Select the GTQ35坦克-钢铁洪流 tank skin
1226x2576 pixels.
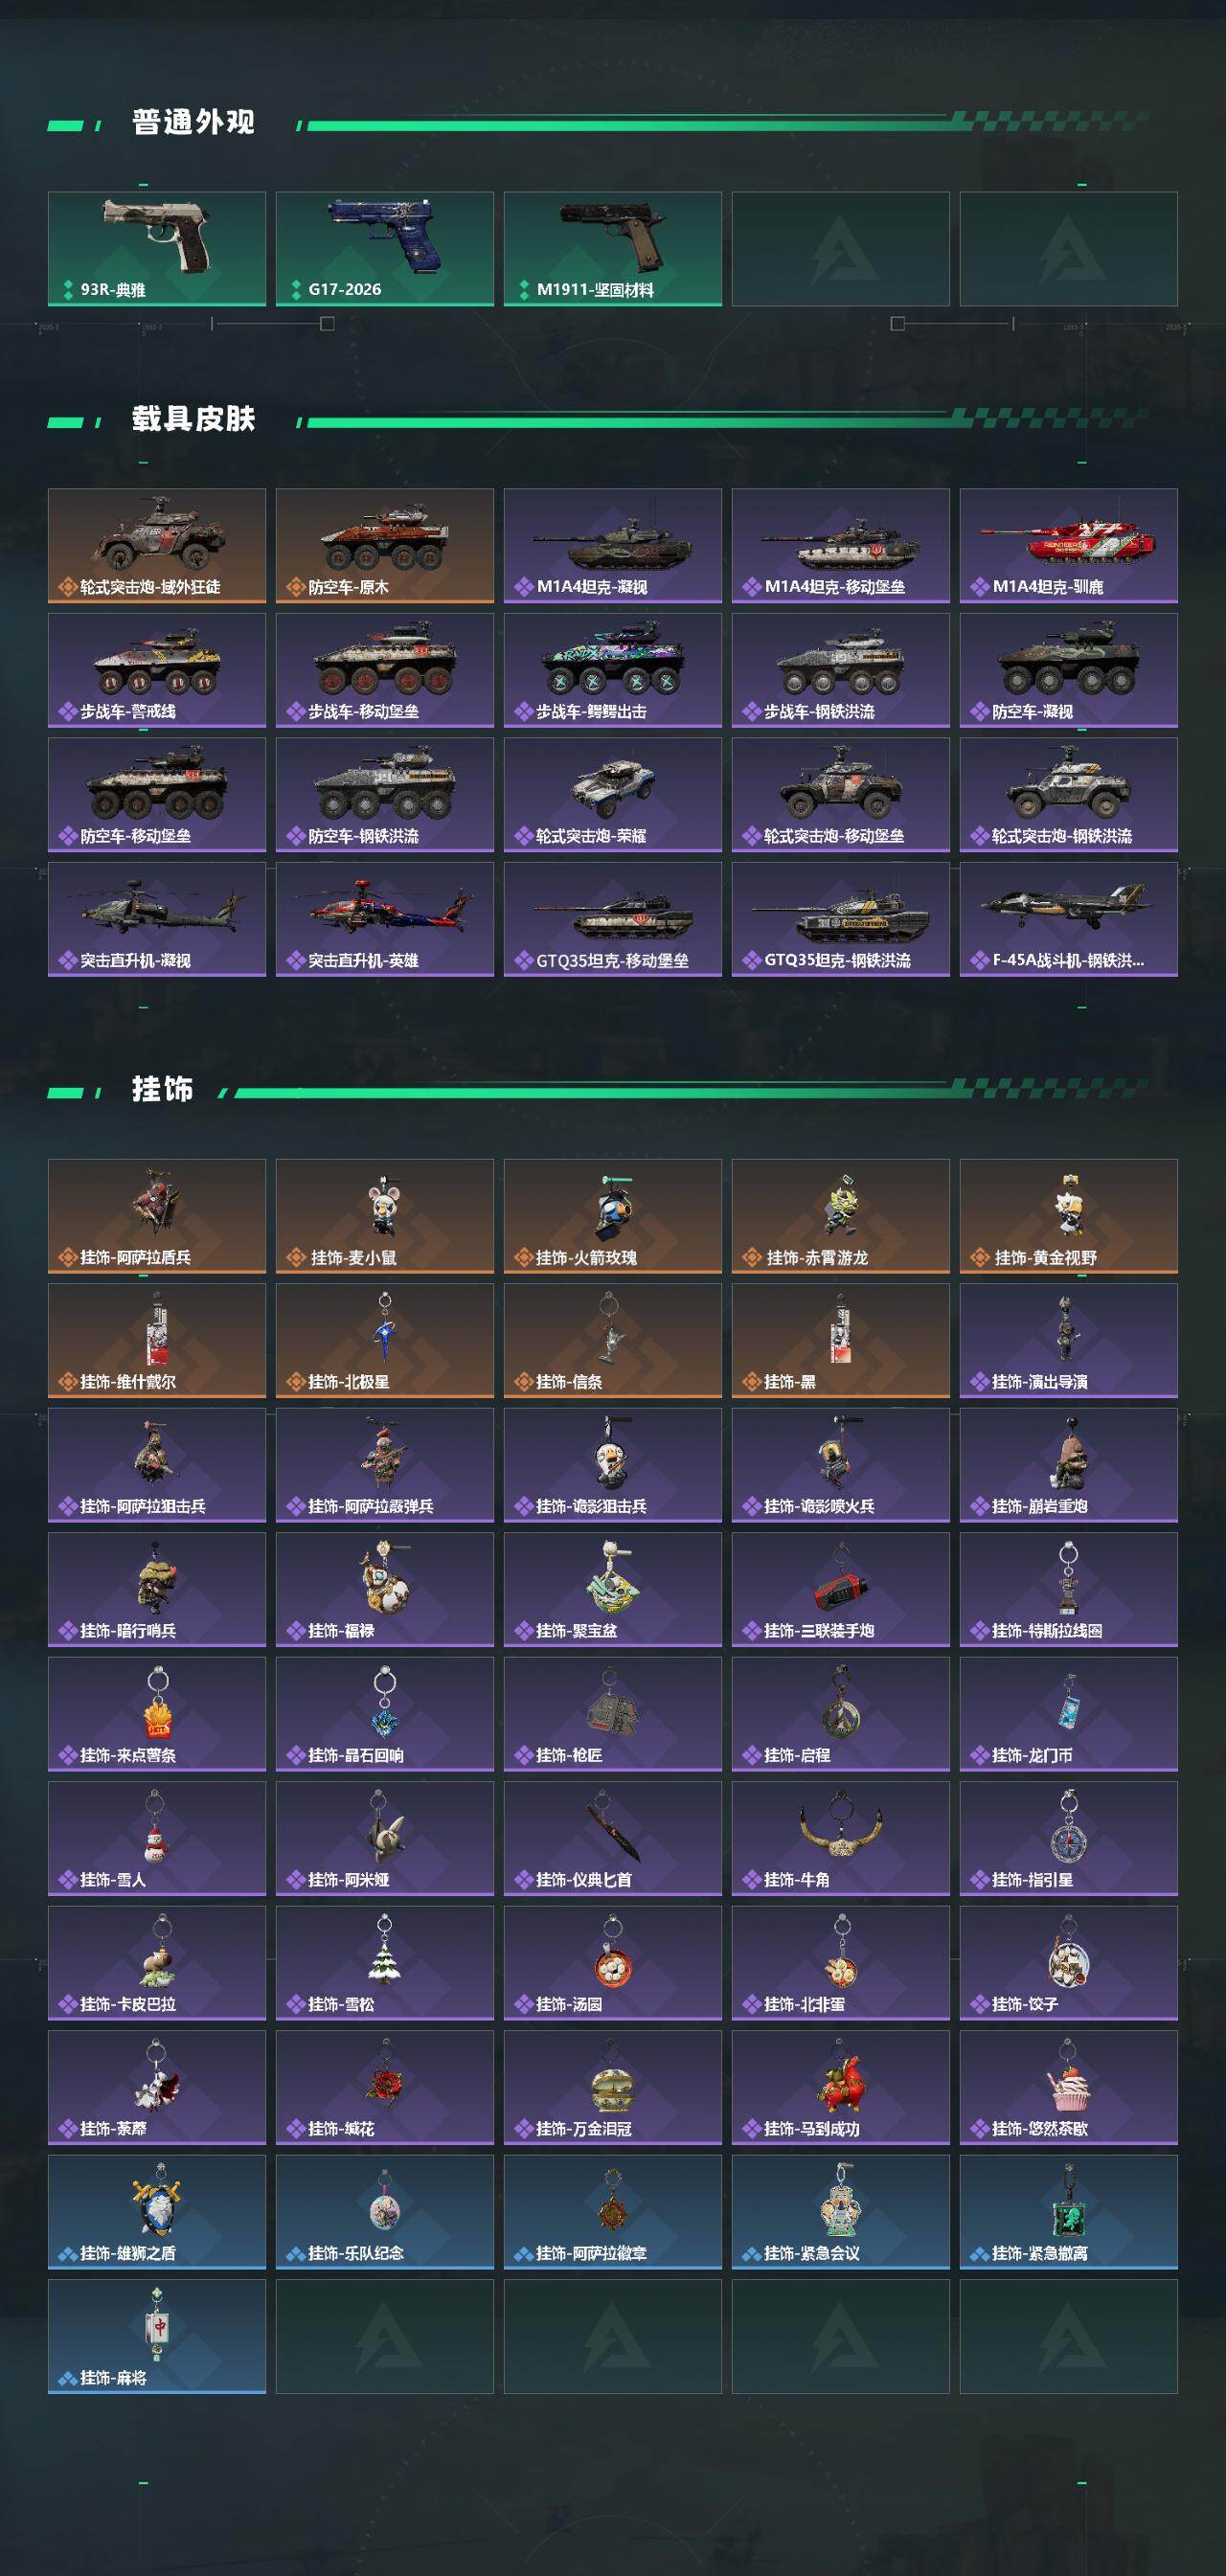(841, 919)
